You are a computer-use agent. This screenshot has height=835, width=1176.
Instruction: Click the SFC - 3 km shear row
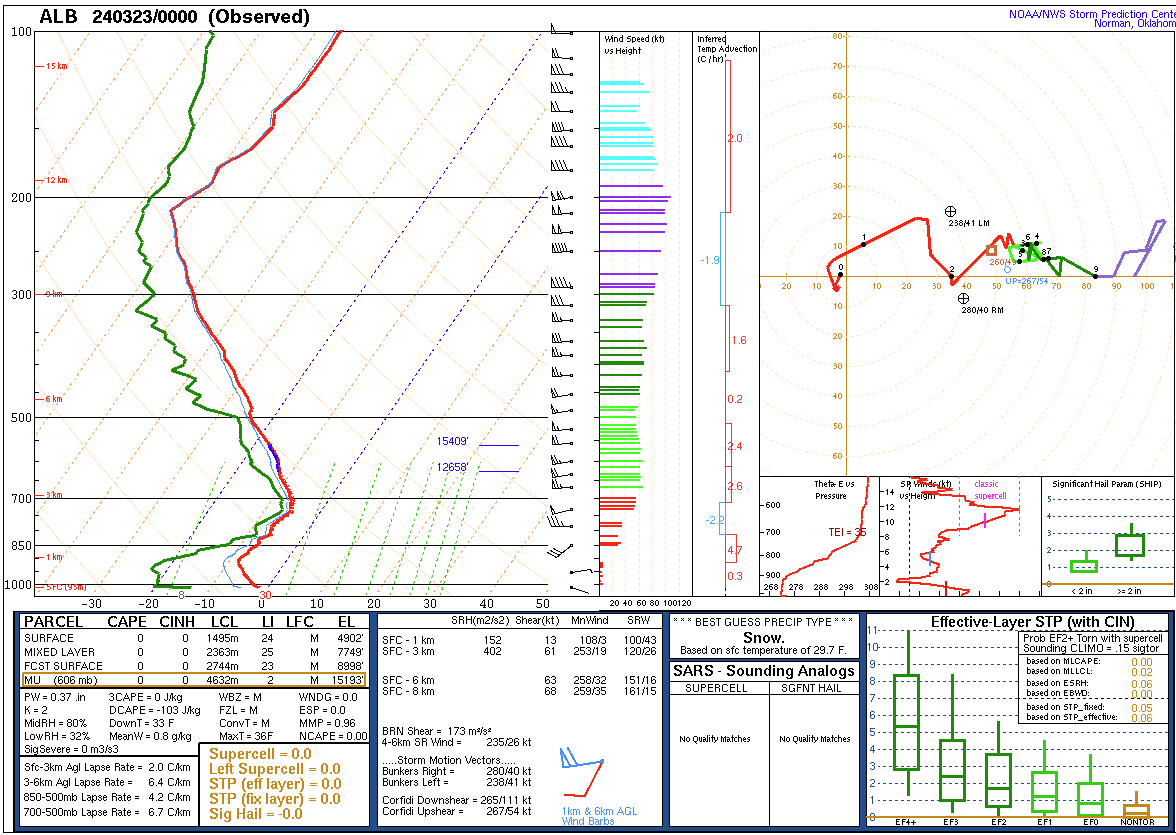(519, 651)
